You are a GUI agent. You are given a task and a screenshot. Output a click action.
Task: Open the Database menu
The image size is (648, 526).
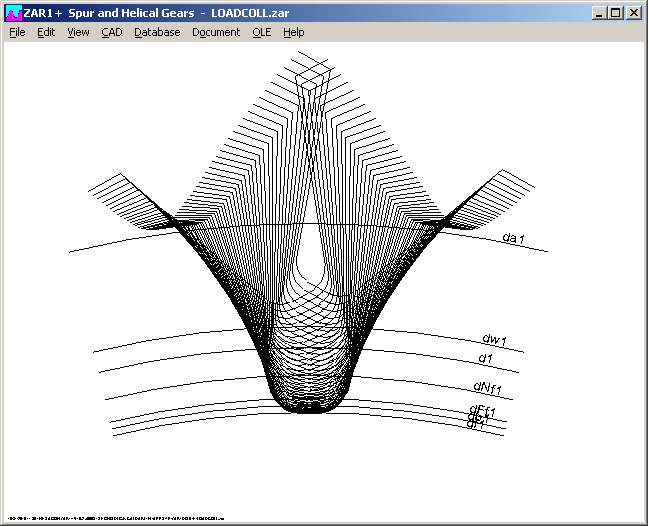point(157,32)
